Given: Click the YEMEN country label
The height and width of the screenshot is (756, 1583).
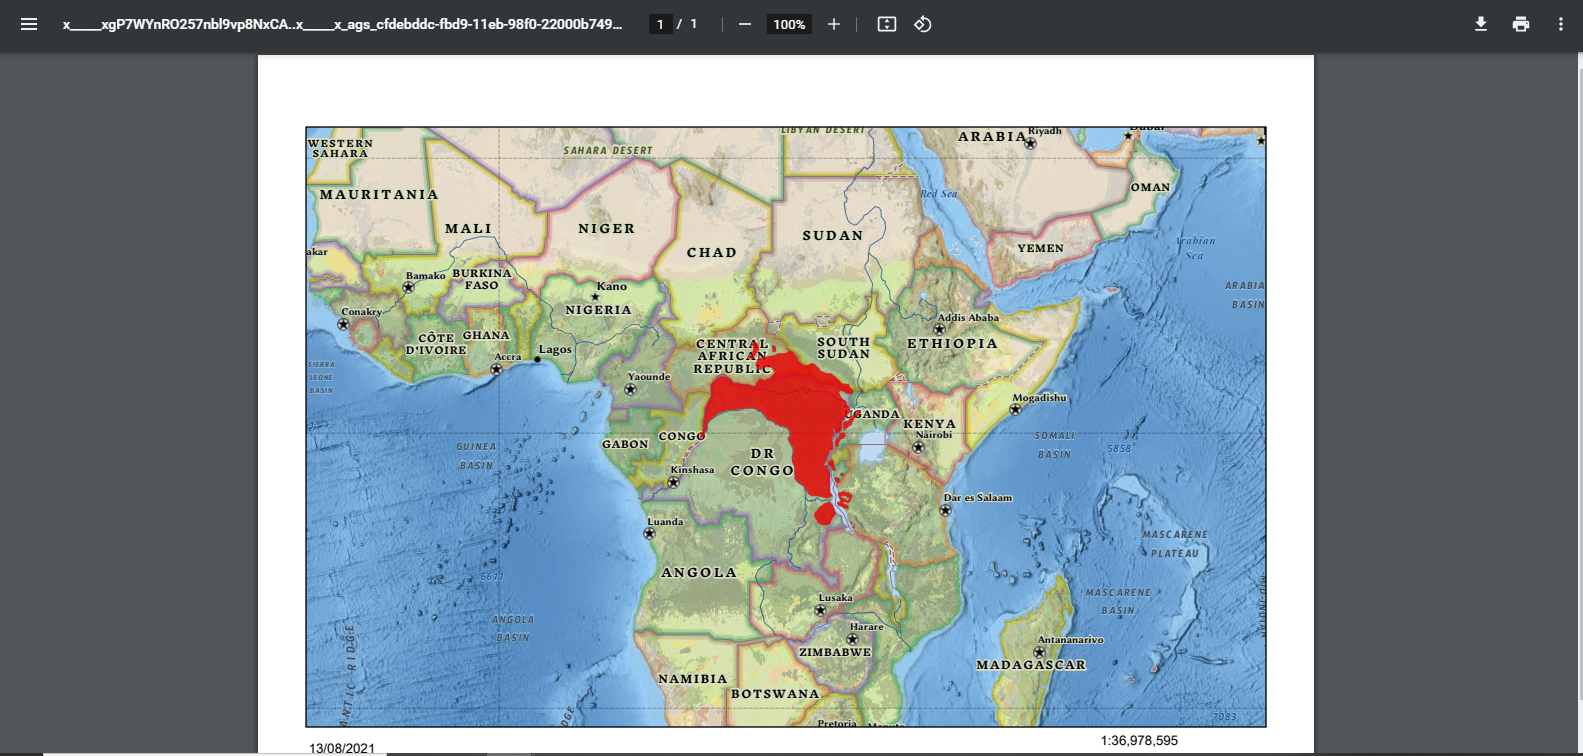Looking at the screenshot, I should [1040, 248].
